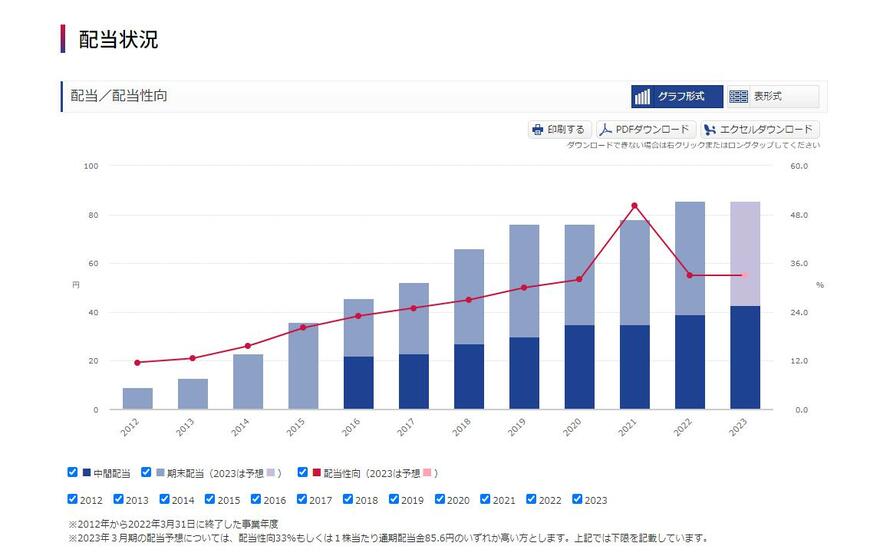870x556 pixels.
Task: Click the table grid icon for table view
Action: pyautogui.click(x=739, y=97)
